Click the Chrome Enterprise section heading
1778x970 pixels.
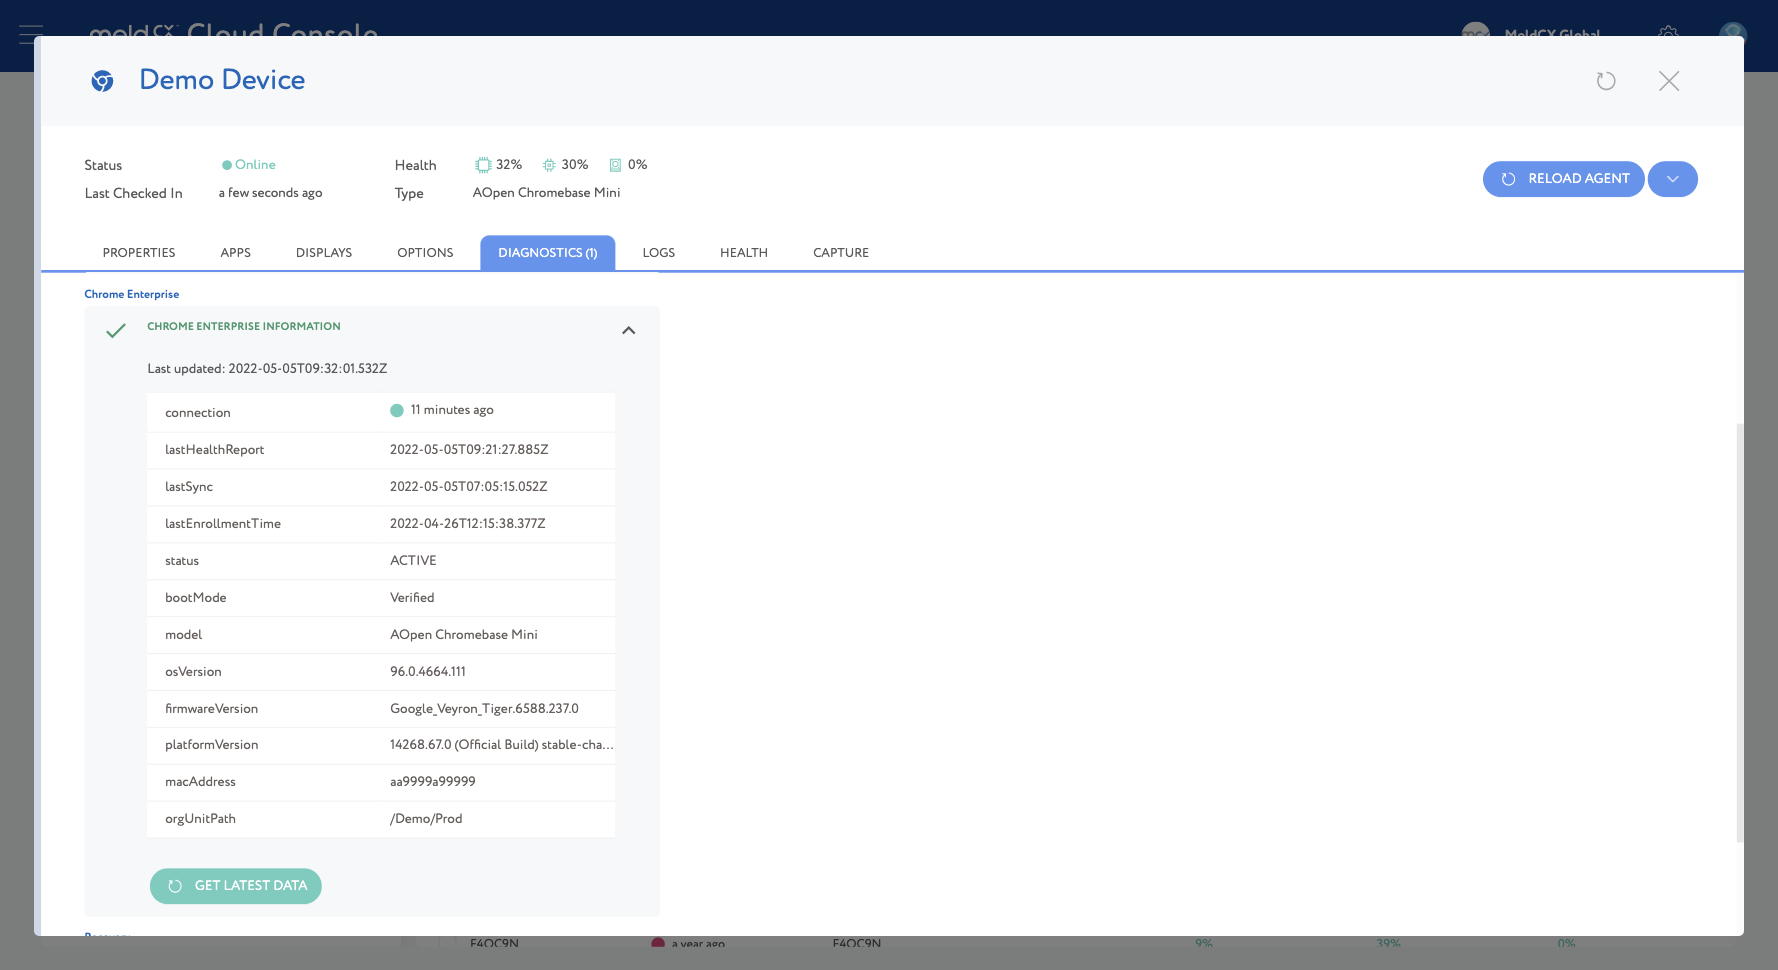tap(132, 294)
